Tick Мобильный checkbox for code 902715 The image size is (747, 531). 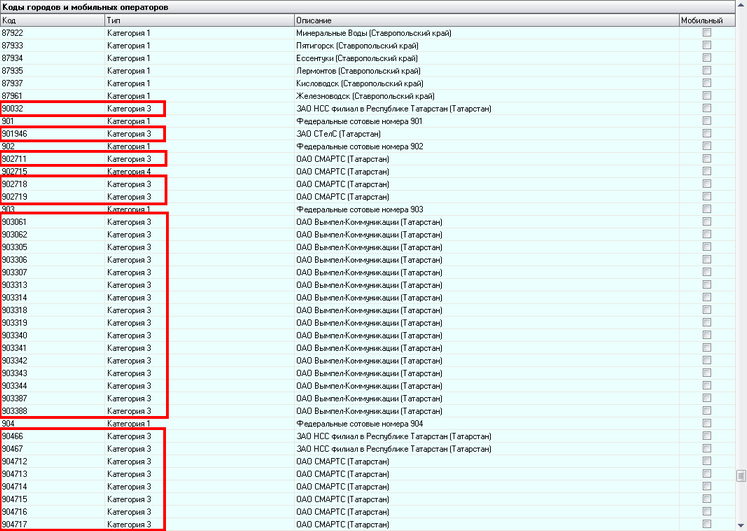click(707, 171)
